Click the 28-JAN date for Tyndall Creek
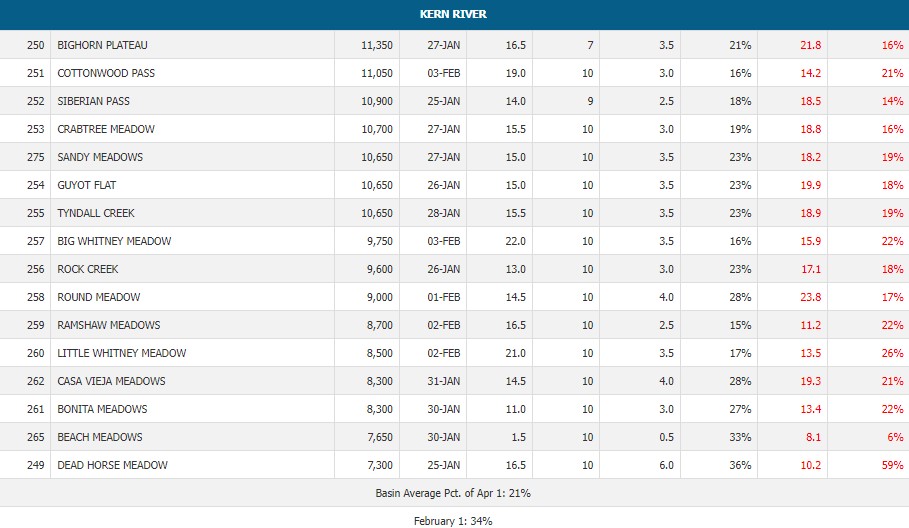 click(443, 213)
